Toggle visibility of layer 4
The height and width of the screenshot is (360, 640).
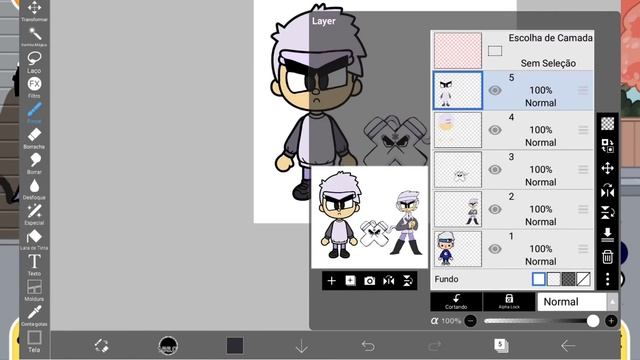click(x=495, y=130)
